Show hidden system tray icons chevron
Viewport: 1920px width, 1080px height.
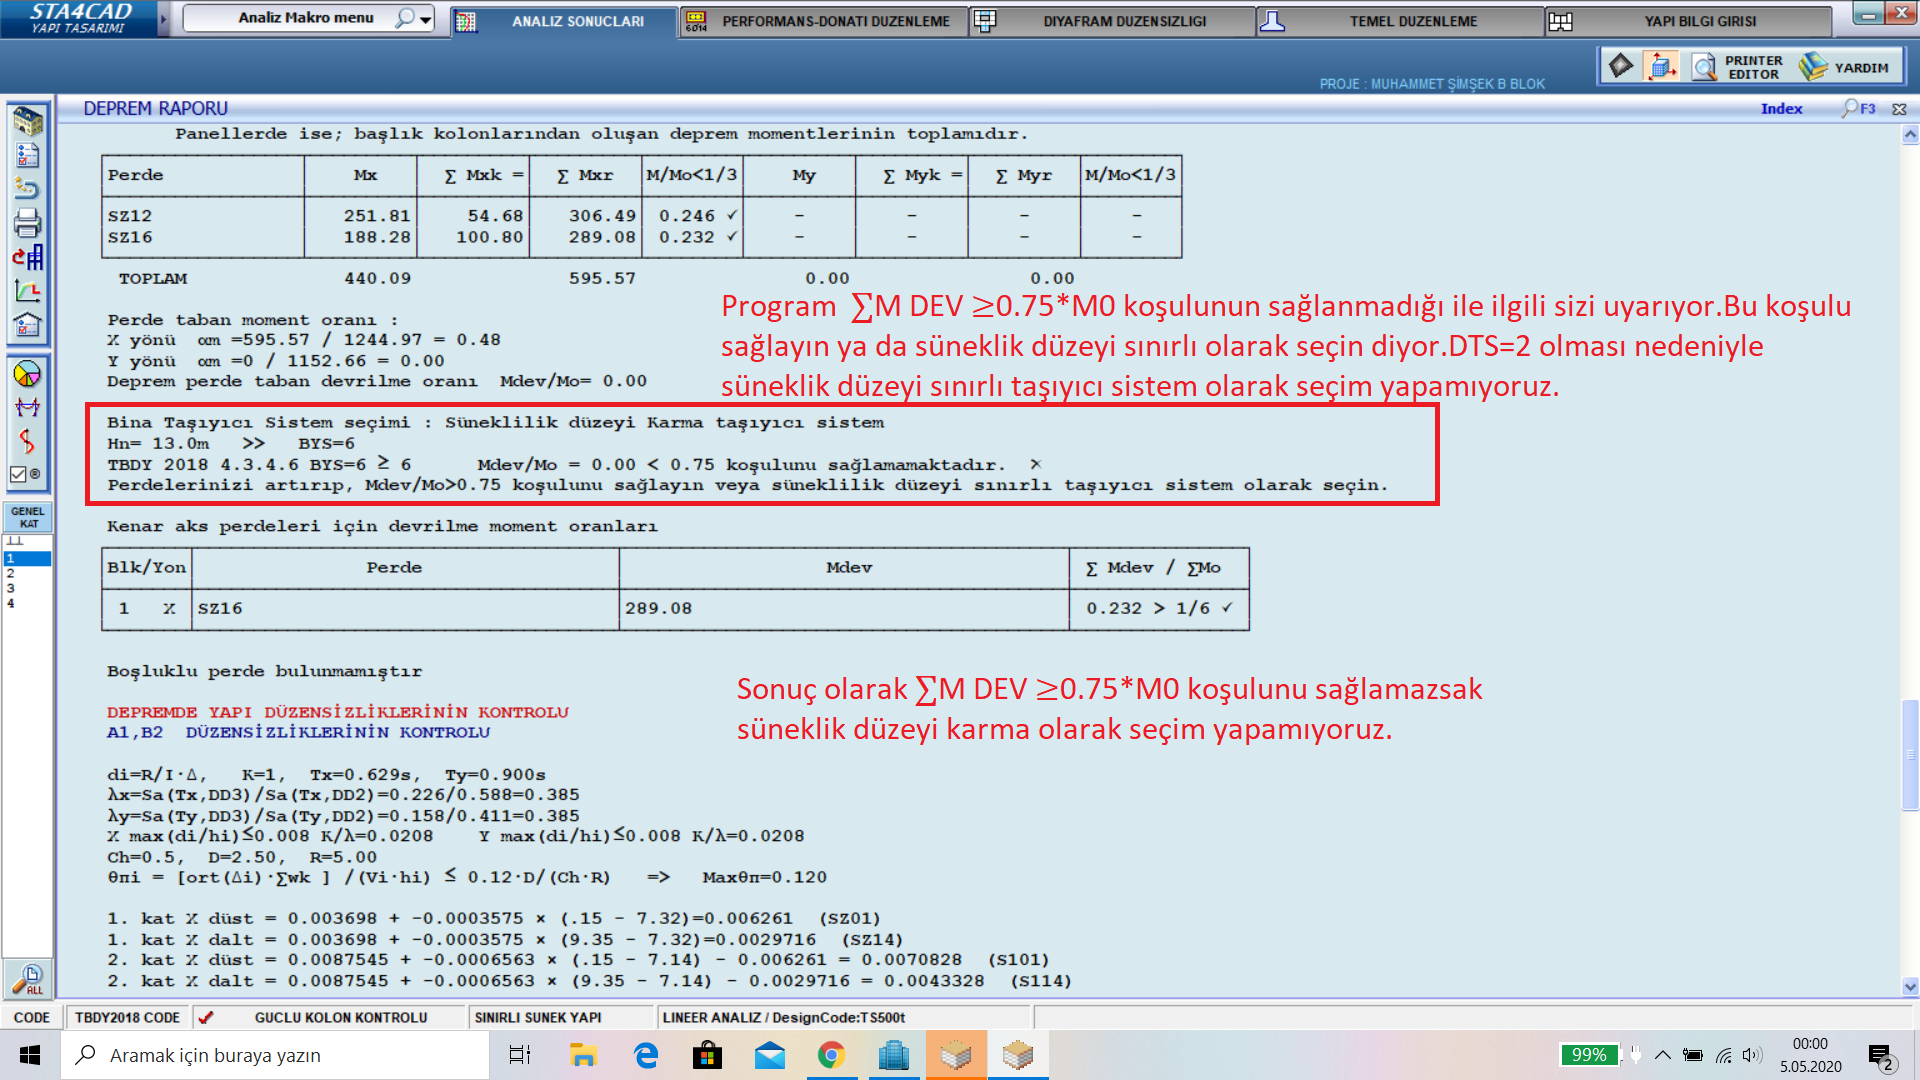1662,1055
